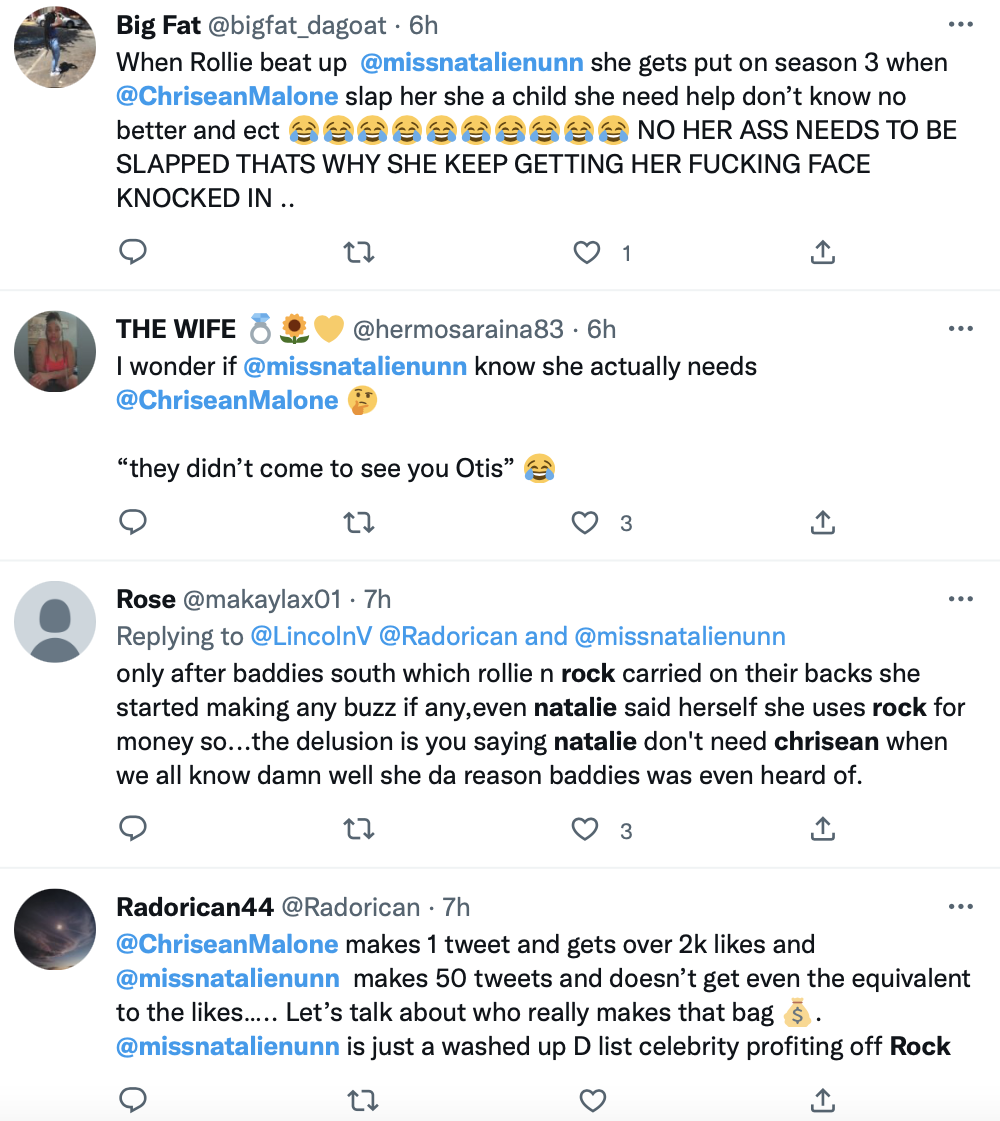The image size is (1000, 1121).
Task: Share Big Fat's tweet
Action: coord(822,253)
